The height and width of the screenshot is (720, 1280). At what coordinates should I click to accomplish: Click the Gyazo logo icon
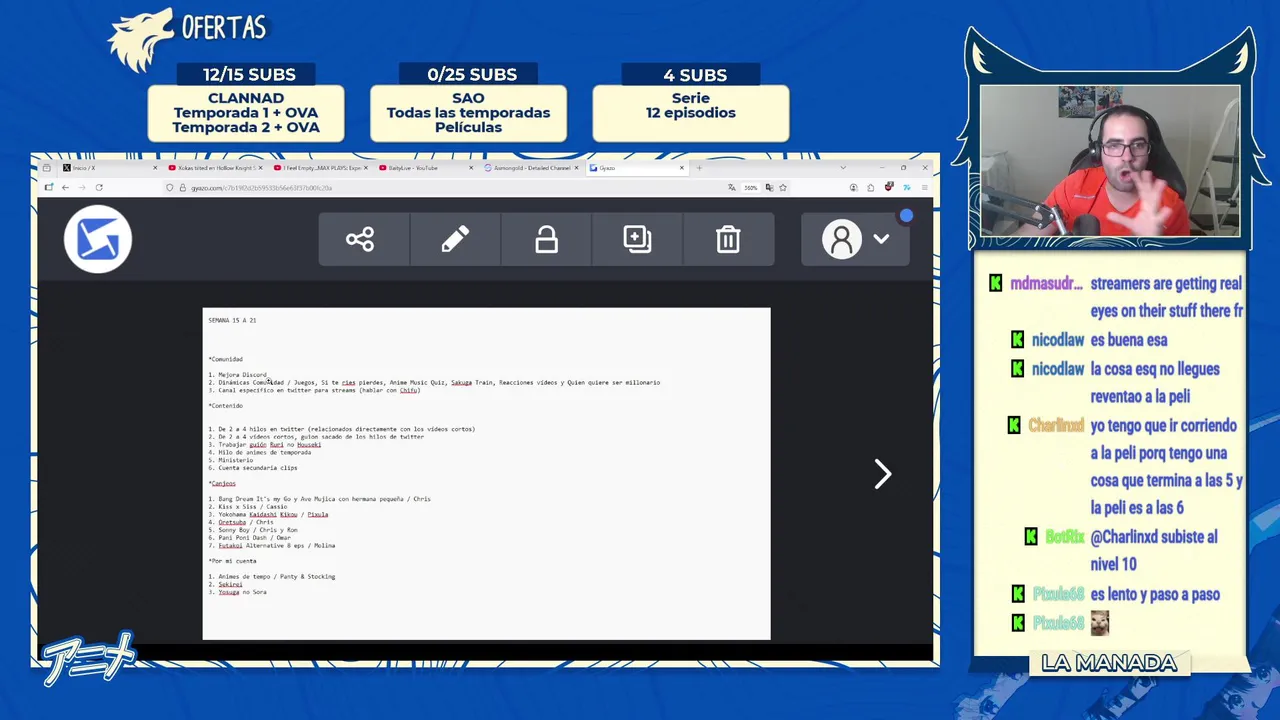[98, 239]
